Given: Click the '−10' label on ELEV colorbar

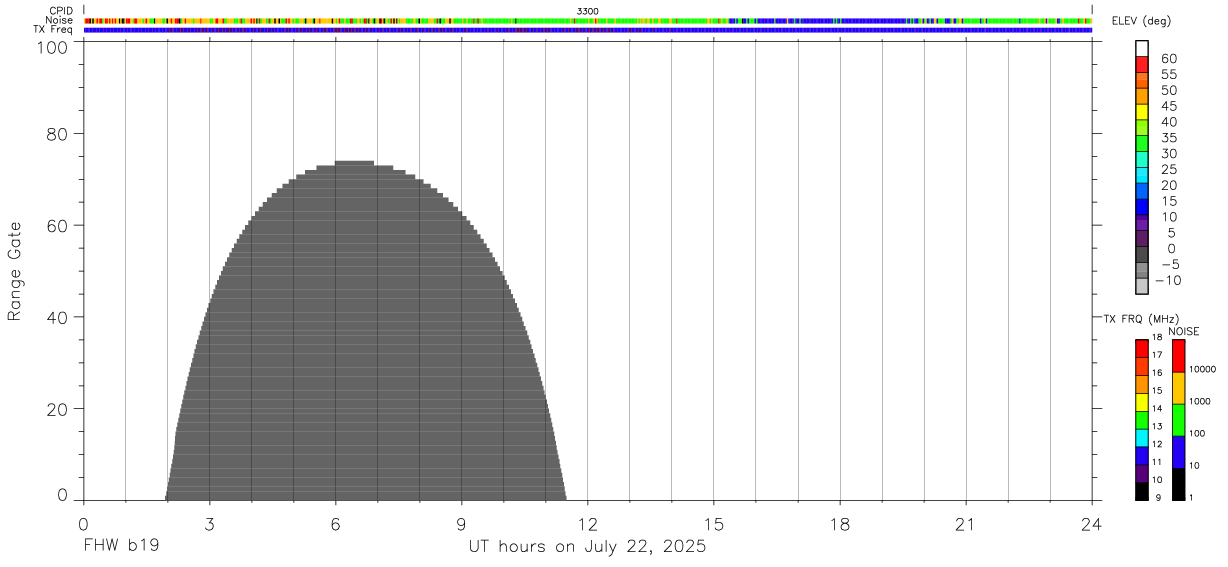Looking at the screenshot, I should (x=1167, y=281).
